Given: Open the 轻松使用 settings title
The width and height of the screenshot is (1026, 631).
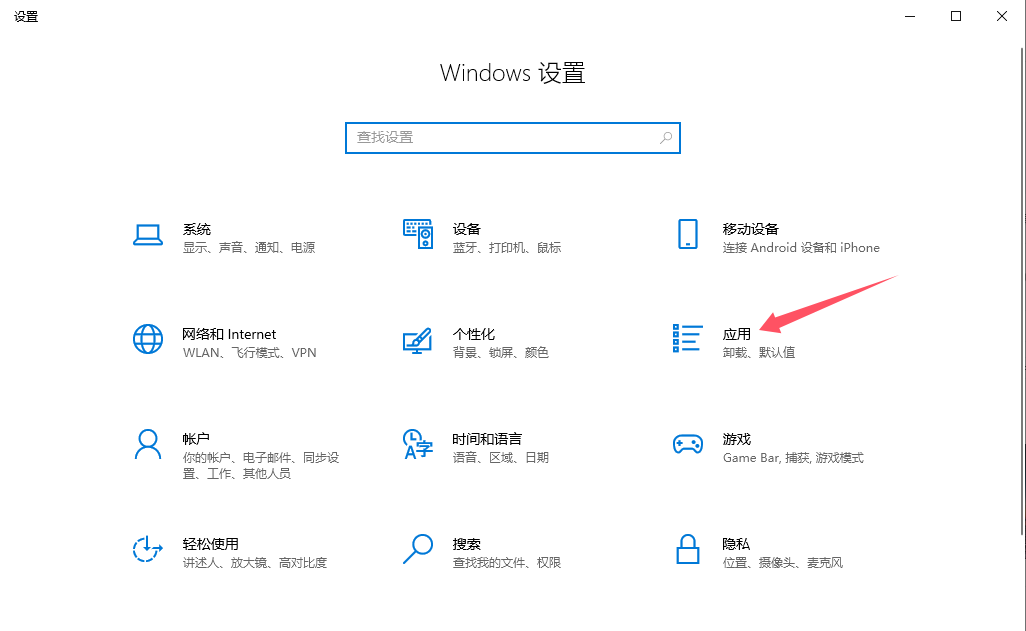Looking at the screenshot, I should [x=211, y=544].
